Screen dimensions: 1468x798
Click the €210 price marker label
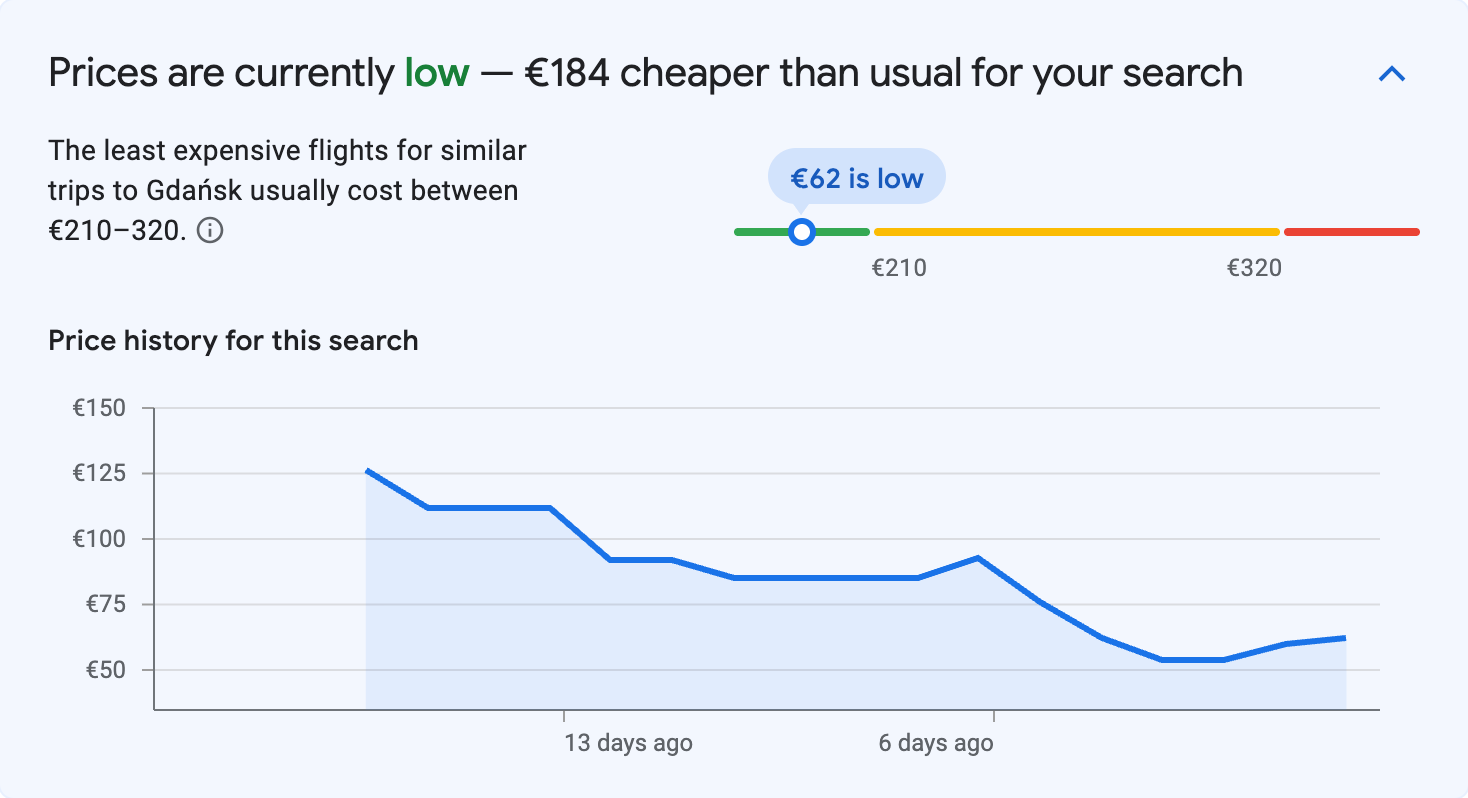tap(900, 267)
